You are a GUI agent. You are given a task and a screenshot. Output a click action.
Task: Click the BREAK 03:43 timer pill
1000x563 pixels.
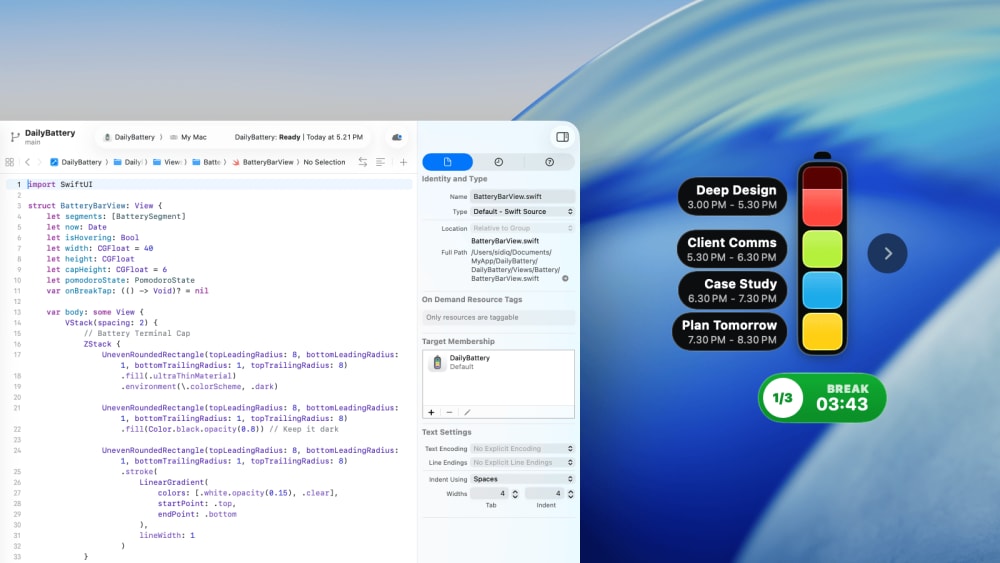tap(822, 397)
